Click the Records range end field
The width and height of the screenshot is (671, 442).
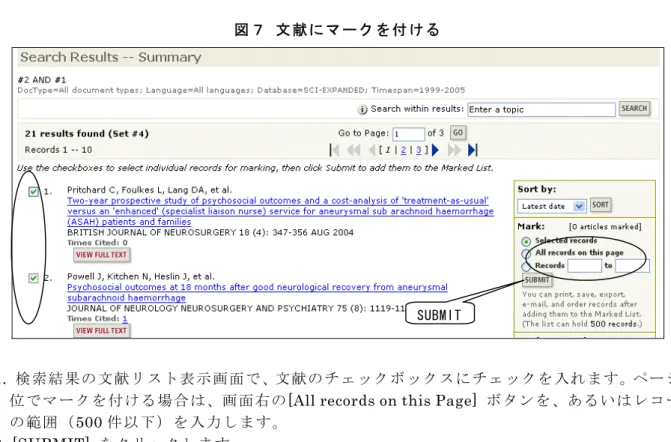click(632, 266)
